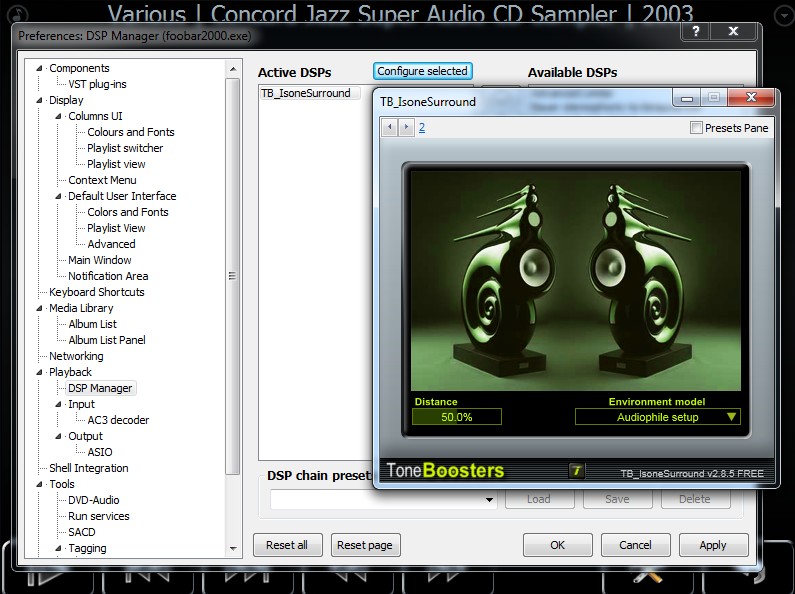Viewport: 795px width, 594px height.
Task: Click the ToneBoosters T logo icon
Action: [x=576, y=471]
